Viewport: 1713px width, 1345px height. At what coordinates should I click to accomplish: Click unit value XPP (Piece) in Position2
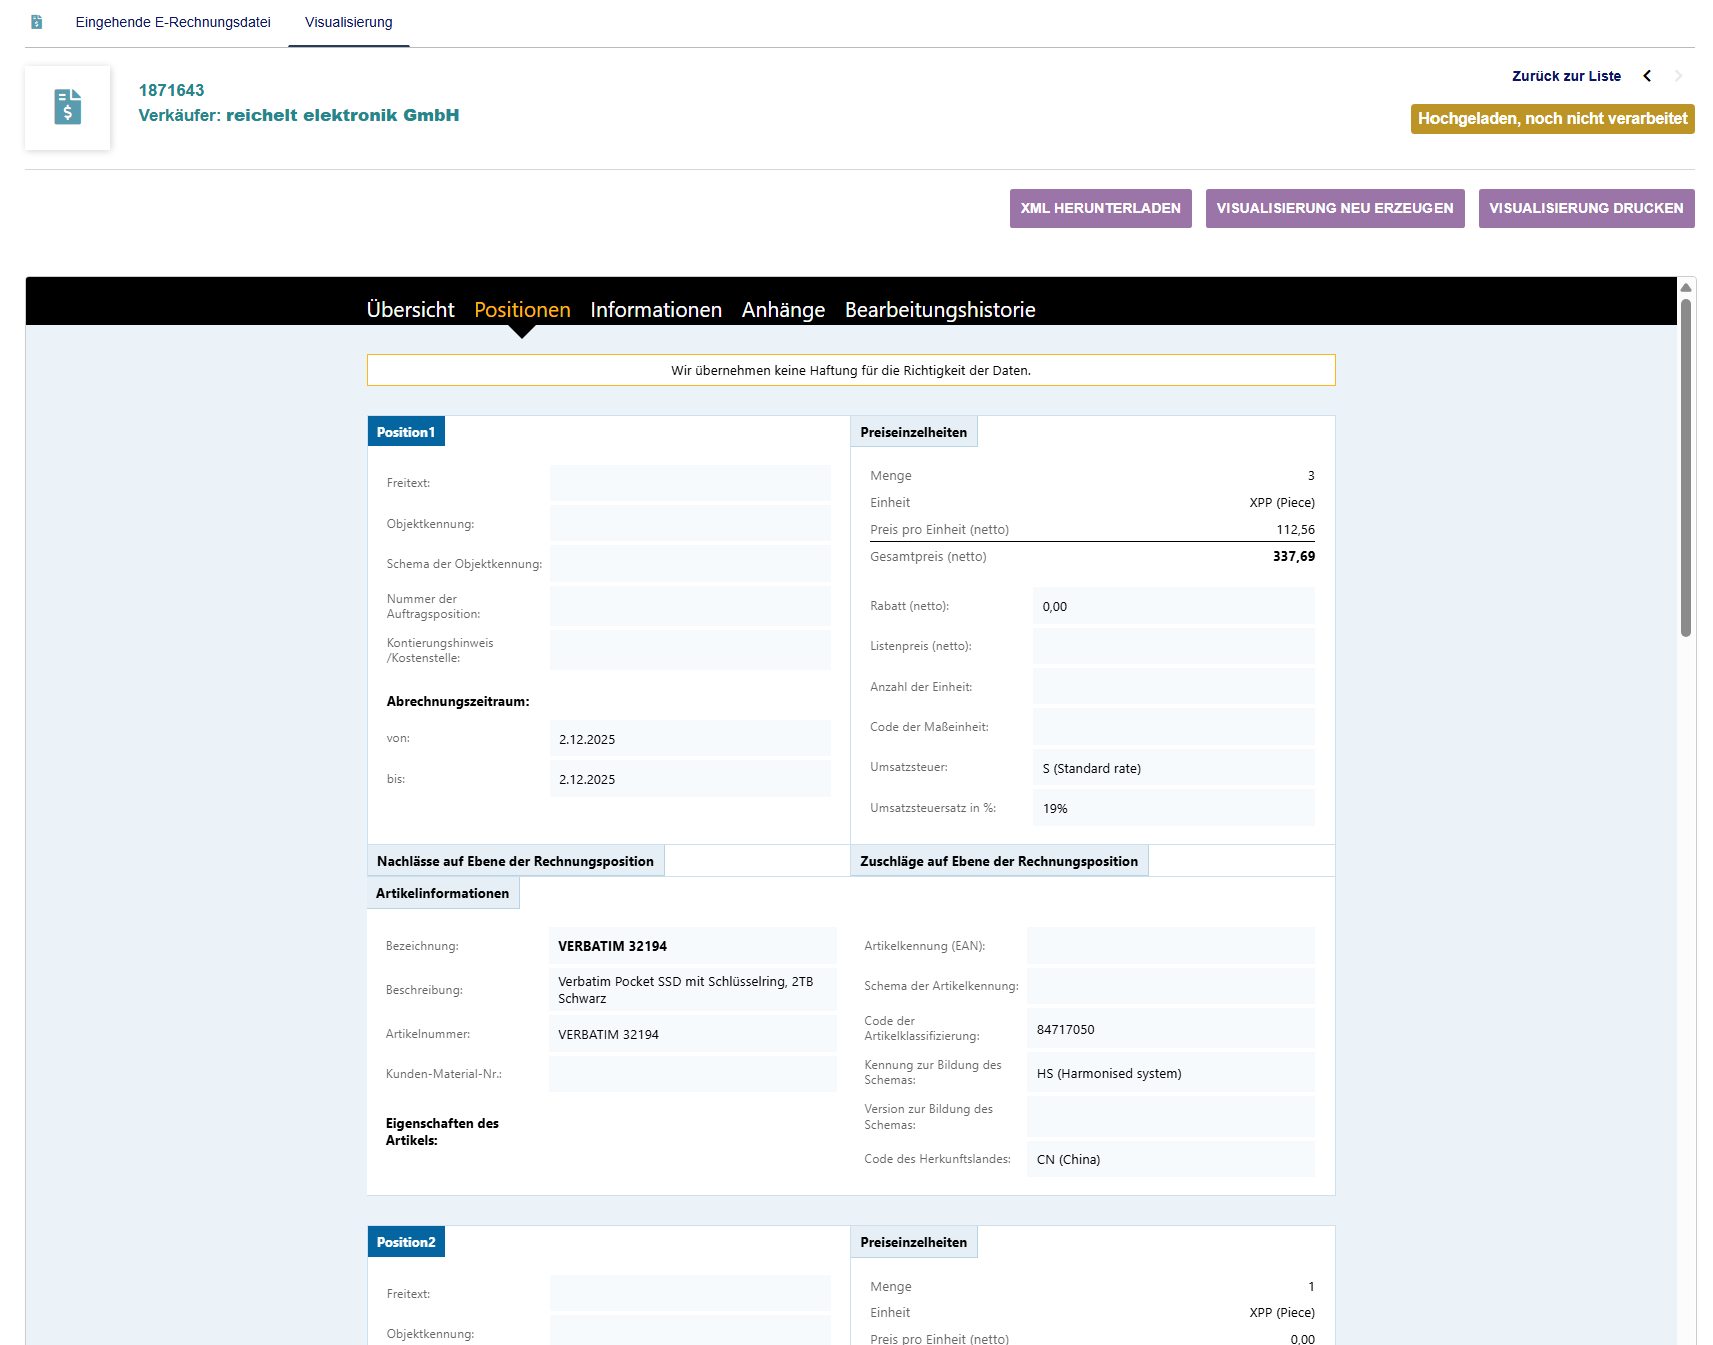[1282, 1313]
